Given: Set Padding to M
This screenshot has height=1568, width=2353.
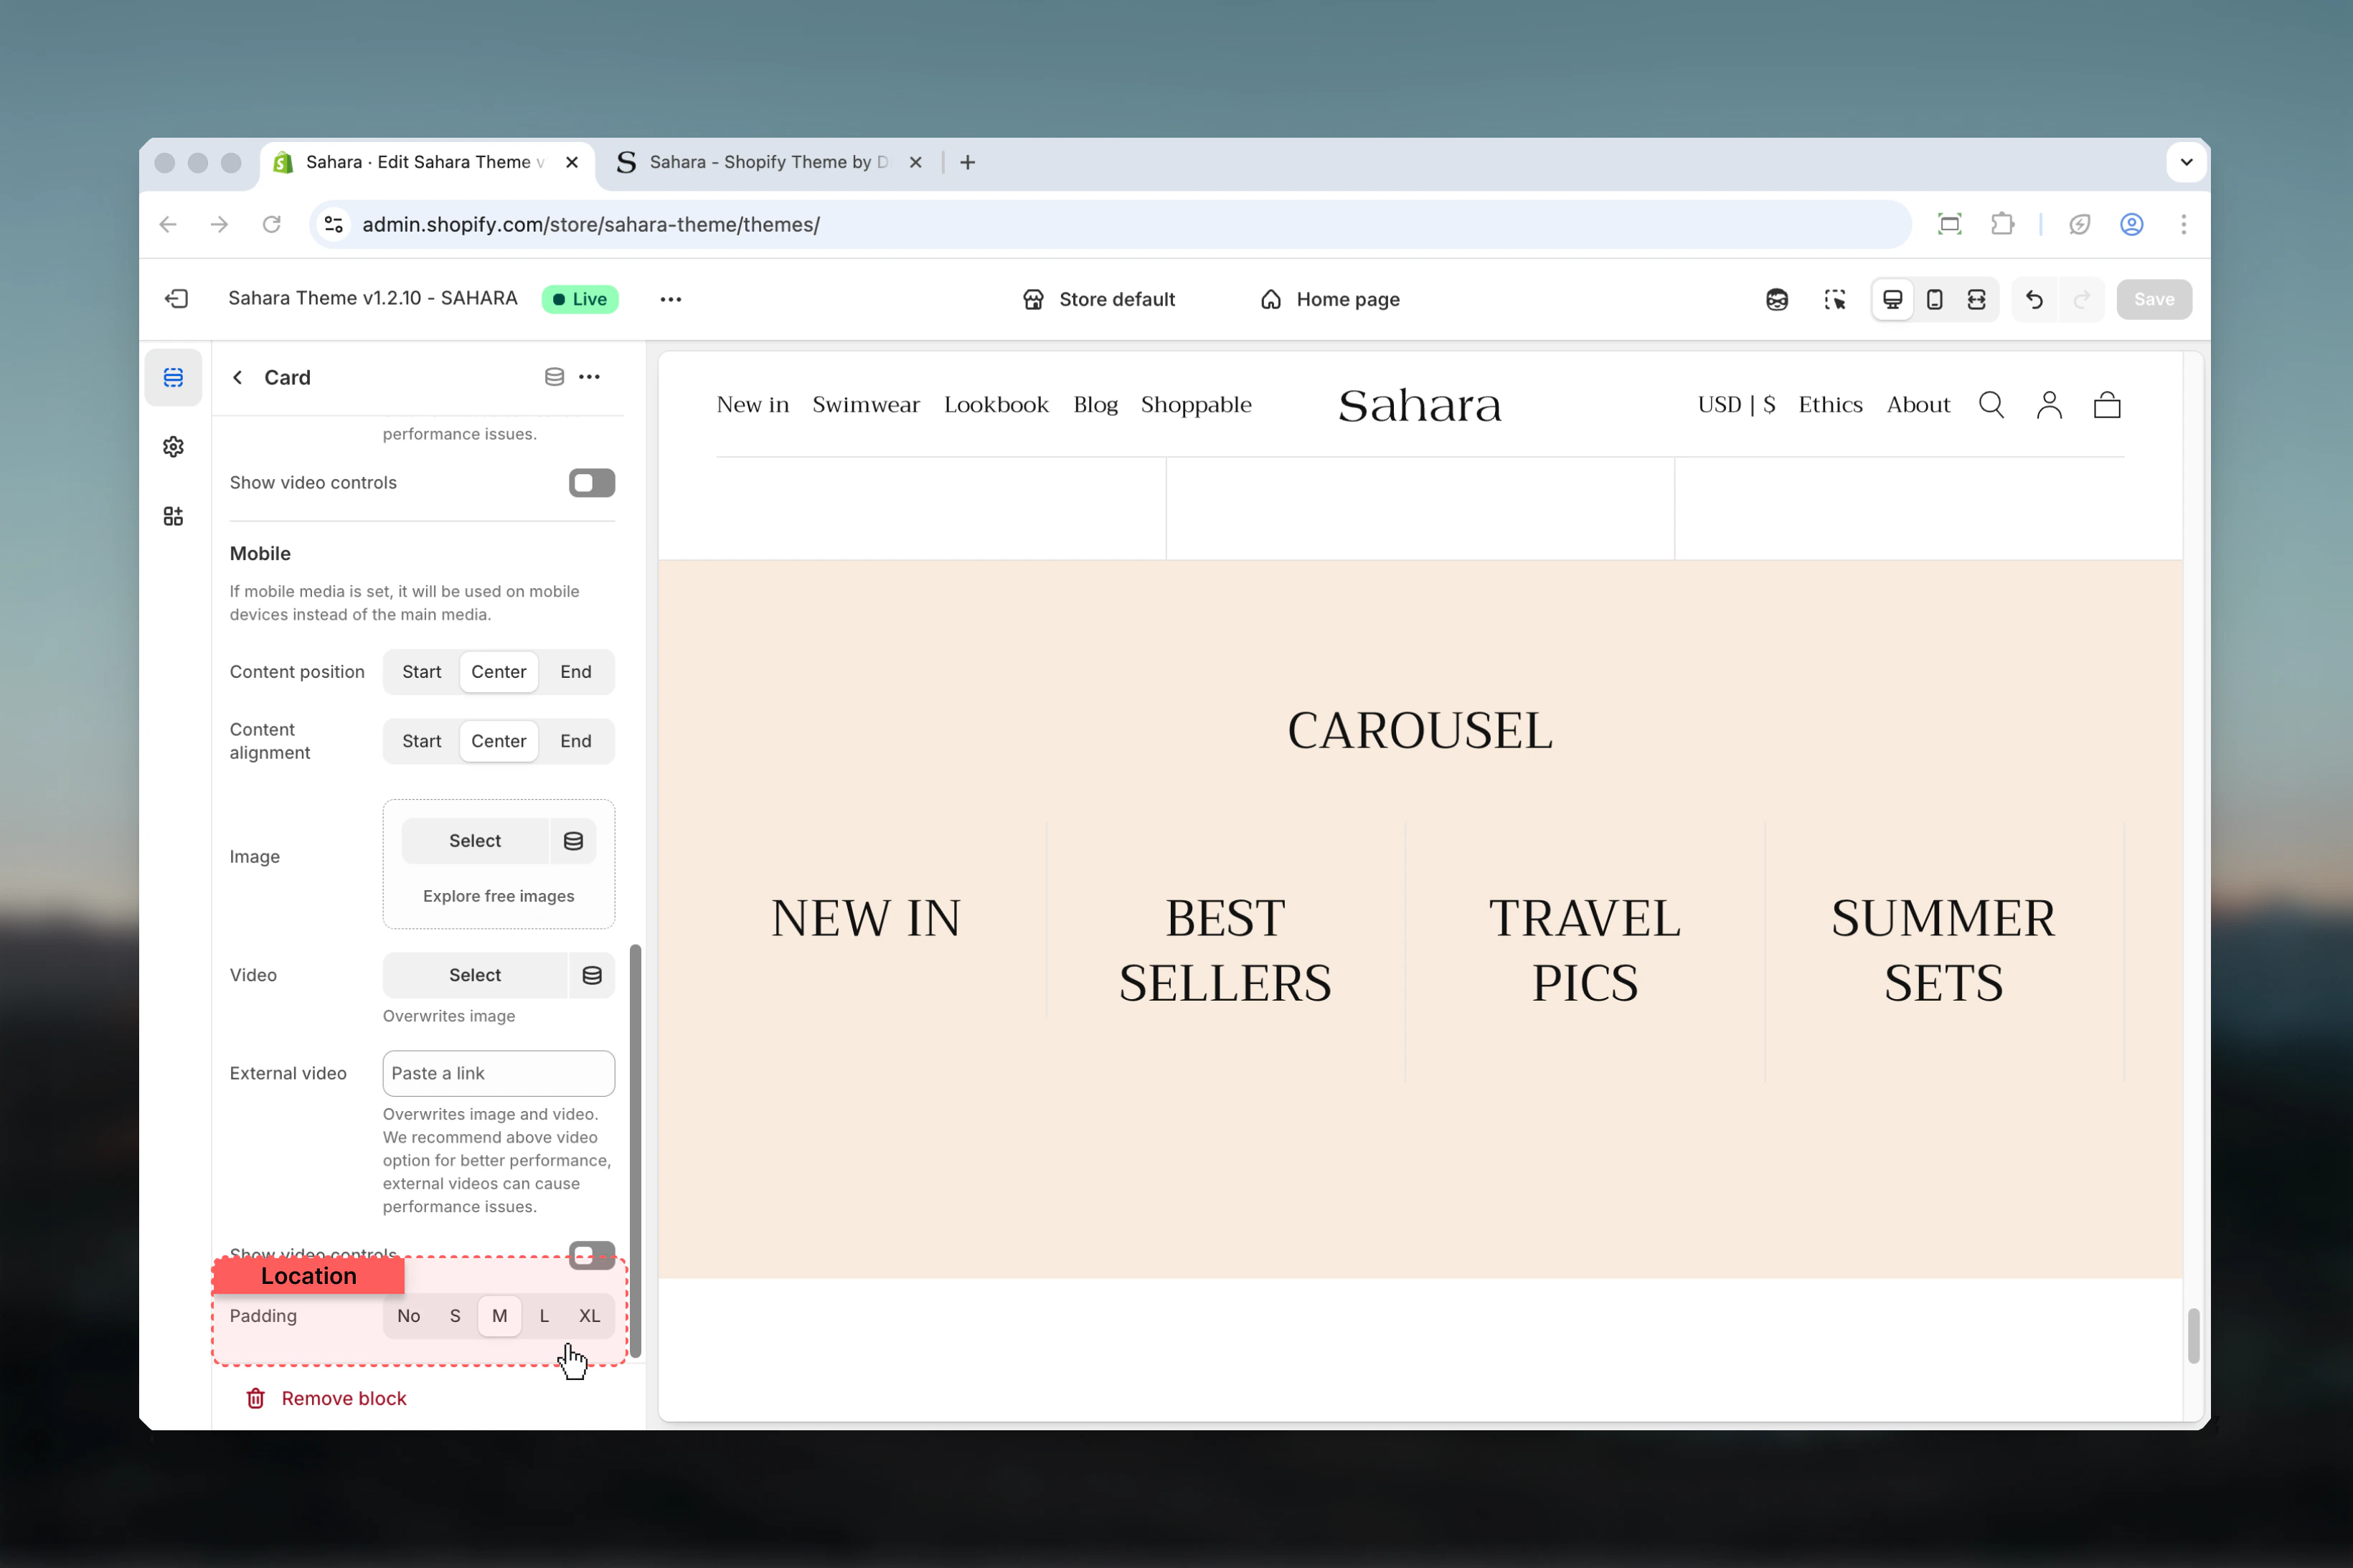Looking at the screenshot, I should click(x=500, y=1316).
